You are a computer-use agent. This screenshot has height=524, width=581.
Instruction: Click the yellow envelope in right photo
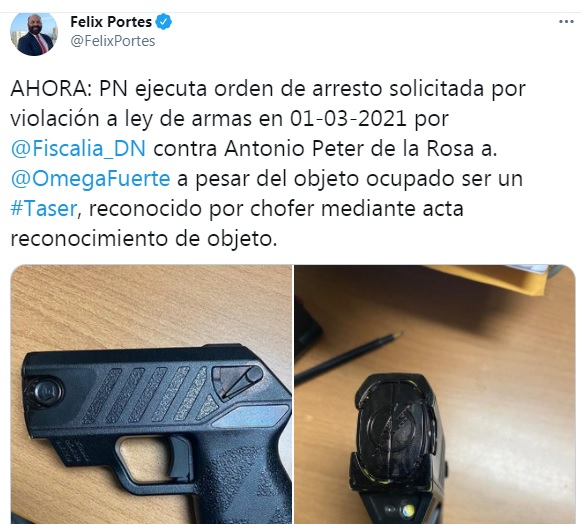[x=489, y=279]
